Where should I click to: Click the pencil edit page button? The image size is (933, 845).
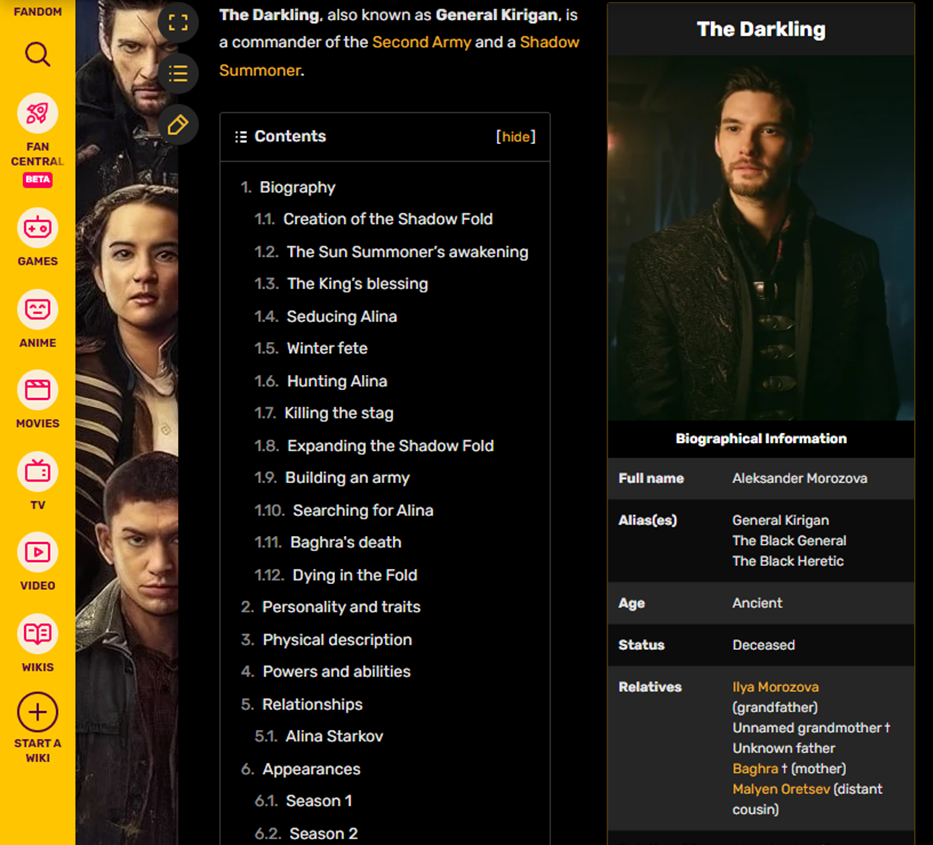pos(178,125)
